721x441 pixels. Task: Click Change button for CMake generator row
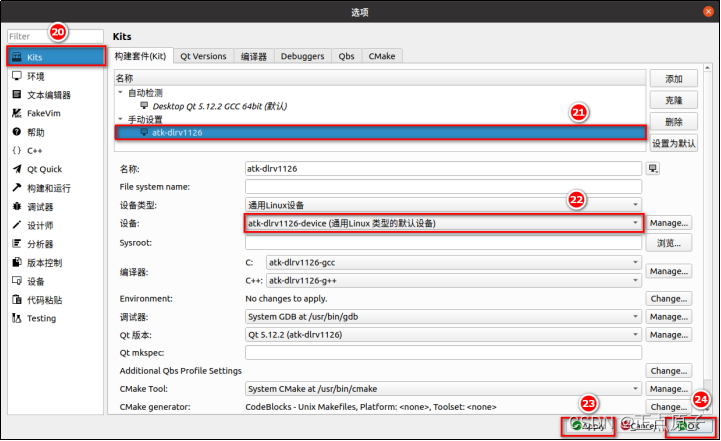tap(669, 407)
